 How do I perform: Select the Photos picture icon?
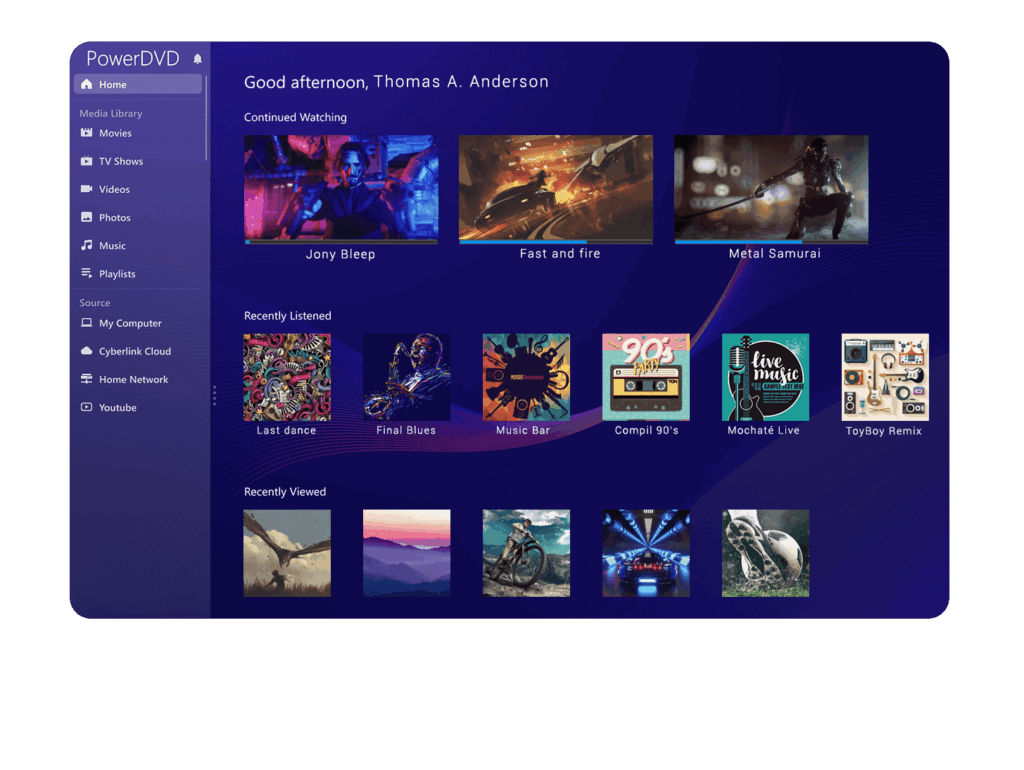point(86,217)
